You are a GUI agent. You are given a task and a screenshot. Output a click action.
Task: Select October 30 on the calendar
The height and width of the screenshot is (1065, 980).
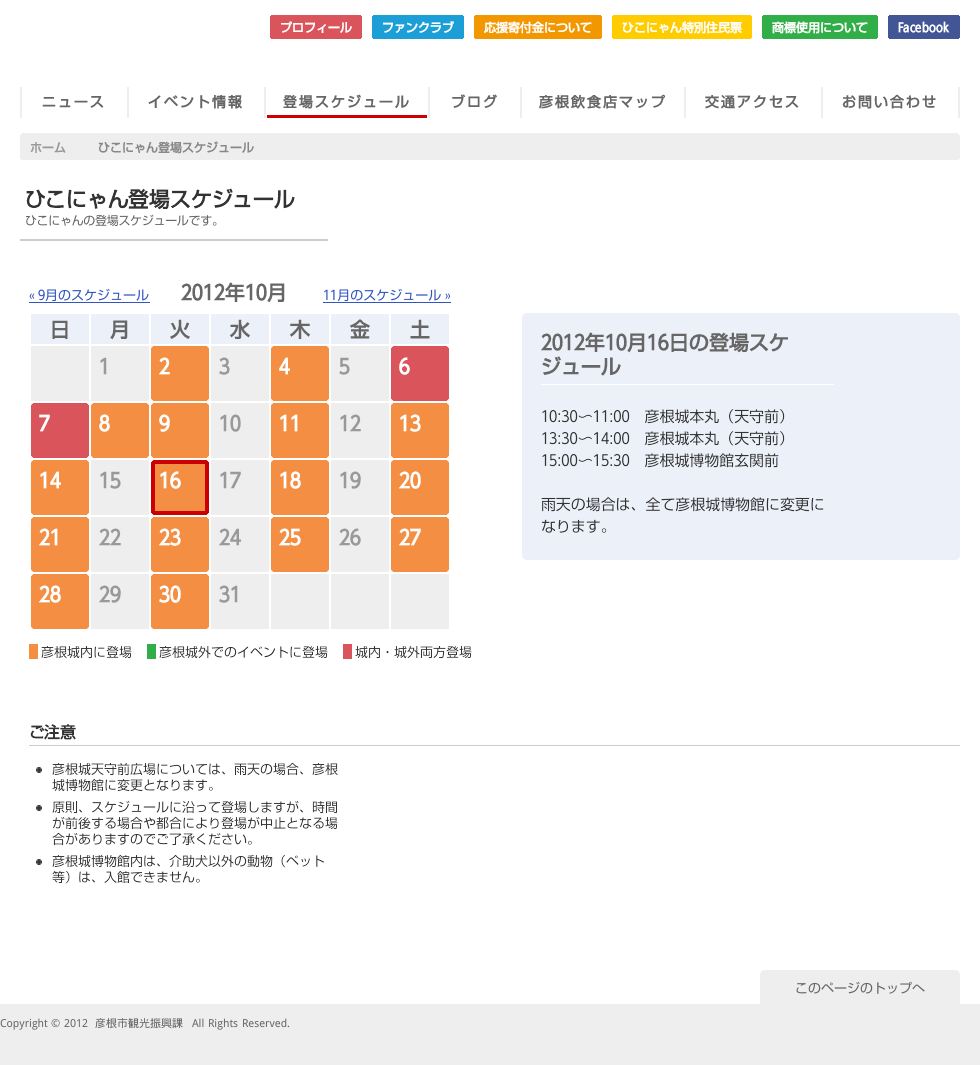coord(179,601)
